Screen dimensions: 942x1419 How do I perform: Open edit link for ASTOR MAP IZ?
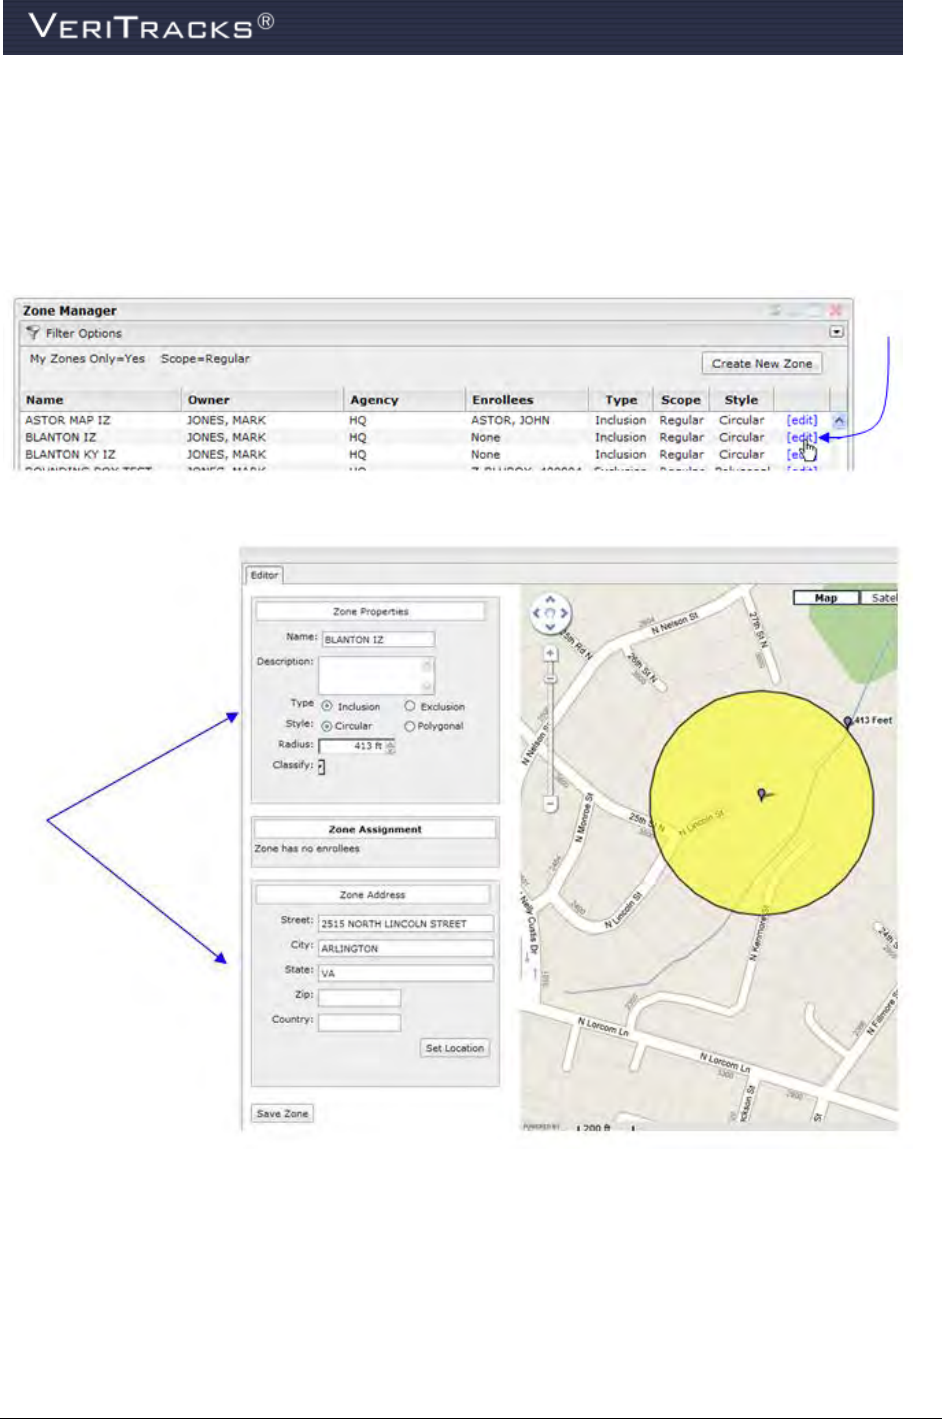(x=802, y=420)
